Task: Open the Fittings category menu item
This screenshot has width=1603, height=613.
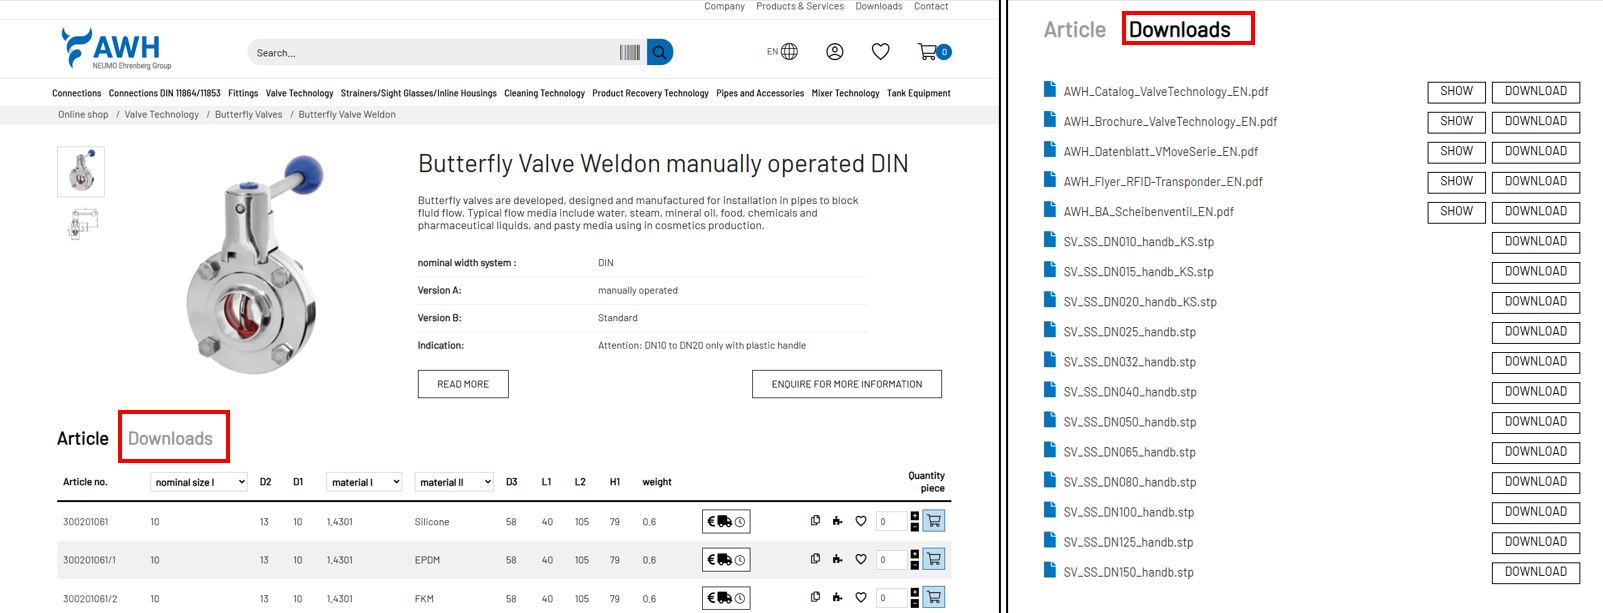Action: coord(243,93)
